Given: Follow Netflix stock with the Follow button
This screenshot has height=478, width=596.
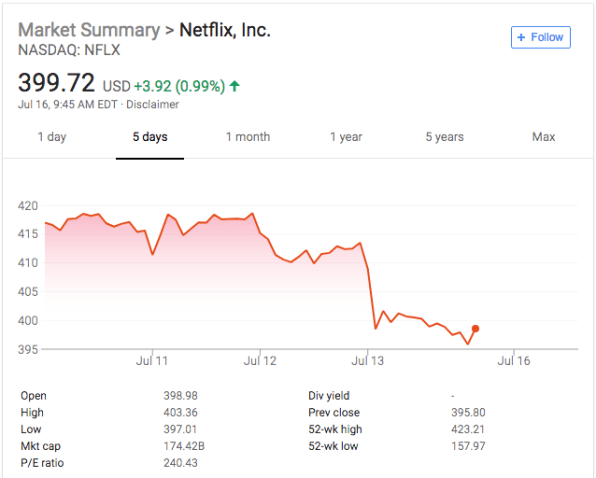Looking at the screenshot, I should [x=541, y=37].
